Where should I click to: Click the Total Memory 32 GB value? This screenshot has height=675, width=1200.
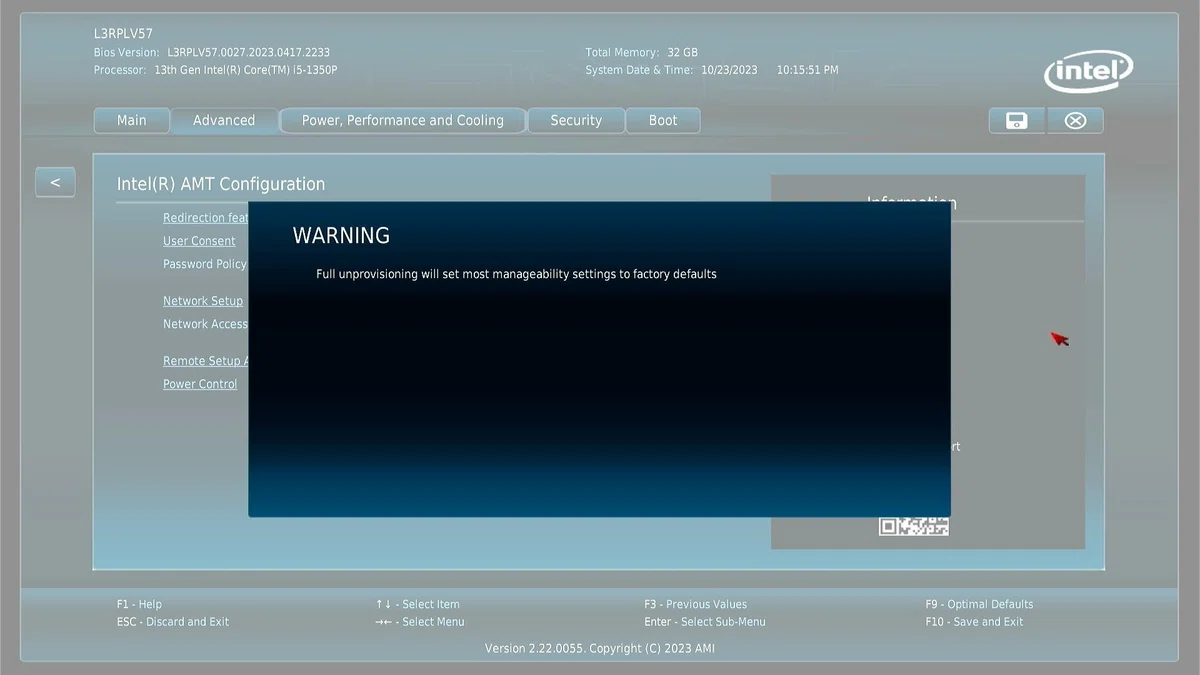683,52
